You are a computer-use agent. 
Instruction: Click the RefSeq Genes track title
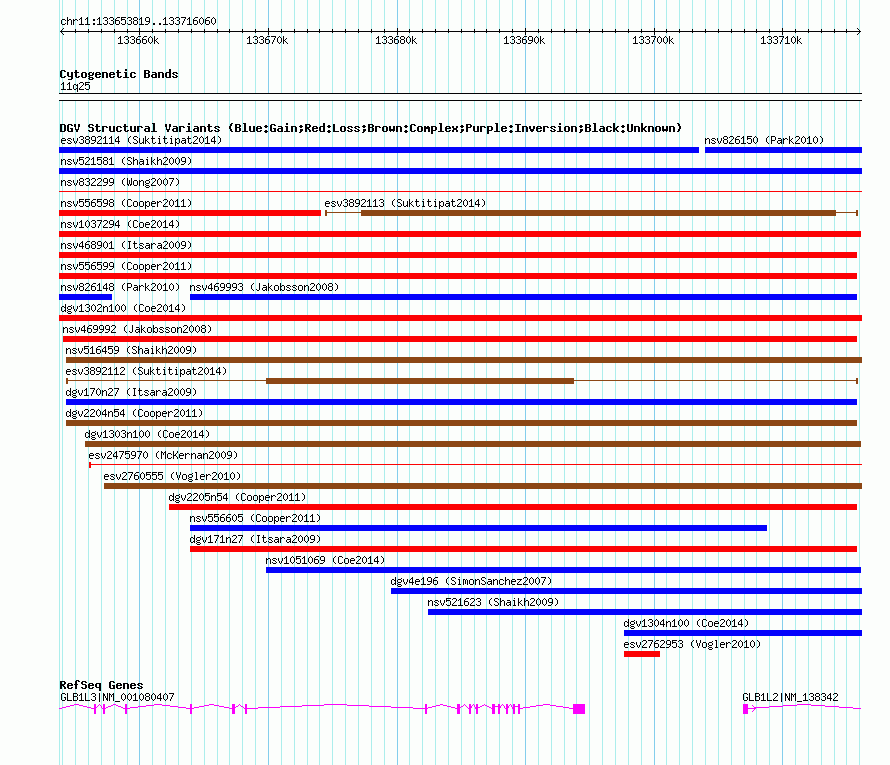(x=101, y=685)
